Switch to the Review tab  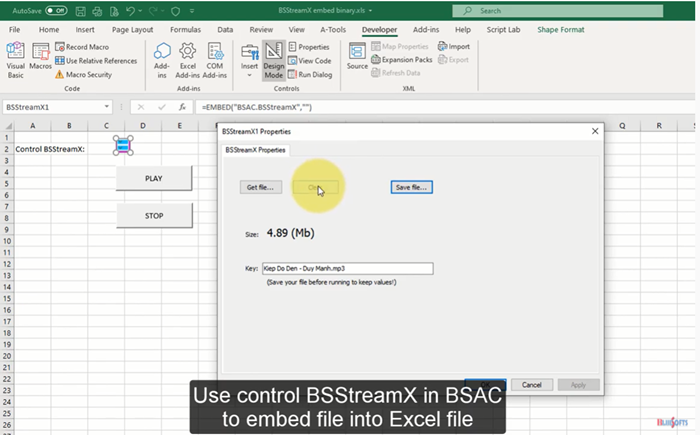(261, 29)
